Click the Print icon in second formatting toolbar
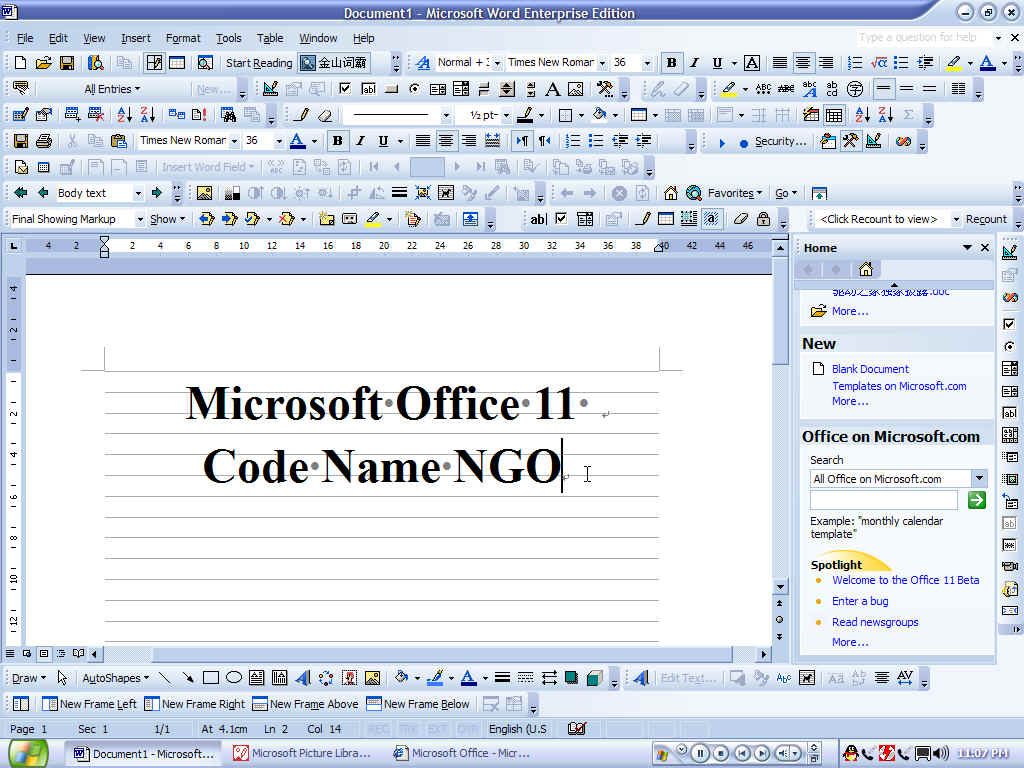 coord(44,141)
